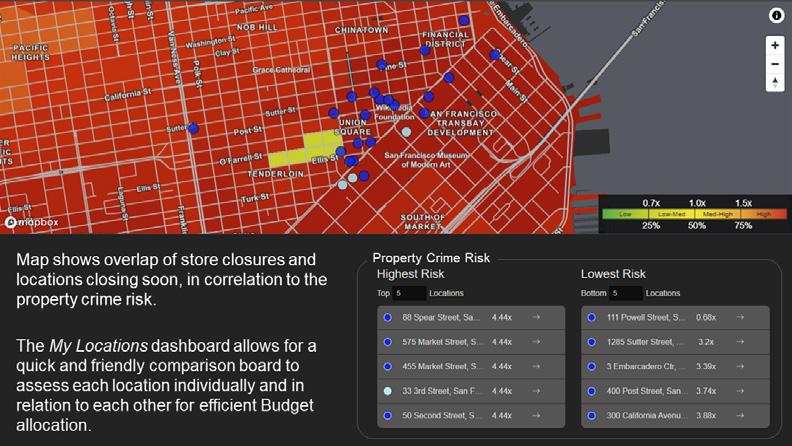Select the 3 Embarcadero Ctr address text

(x=646, y=366)
